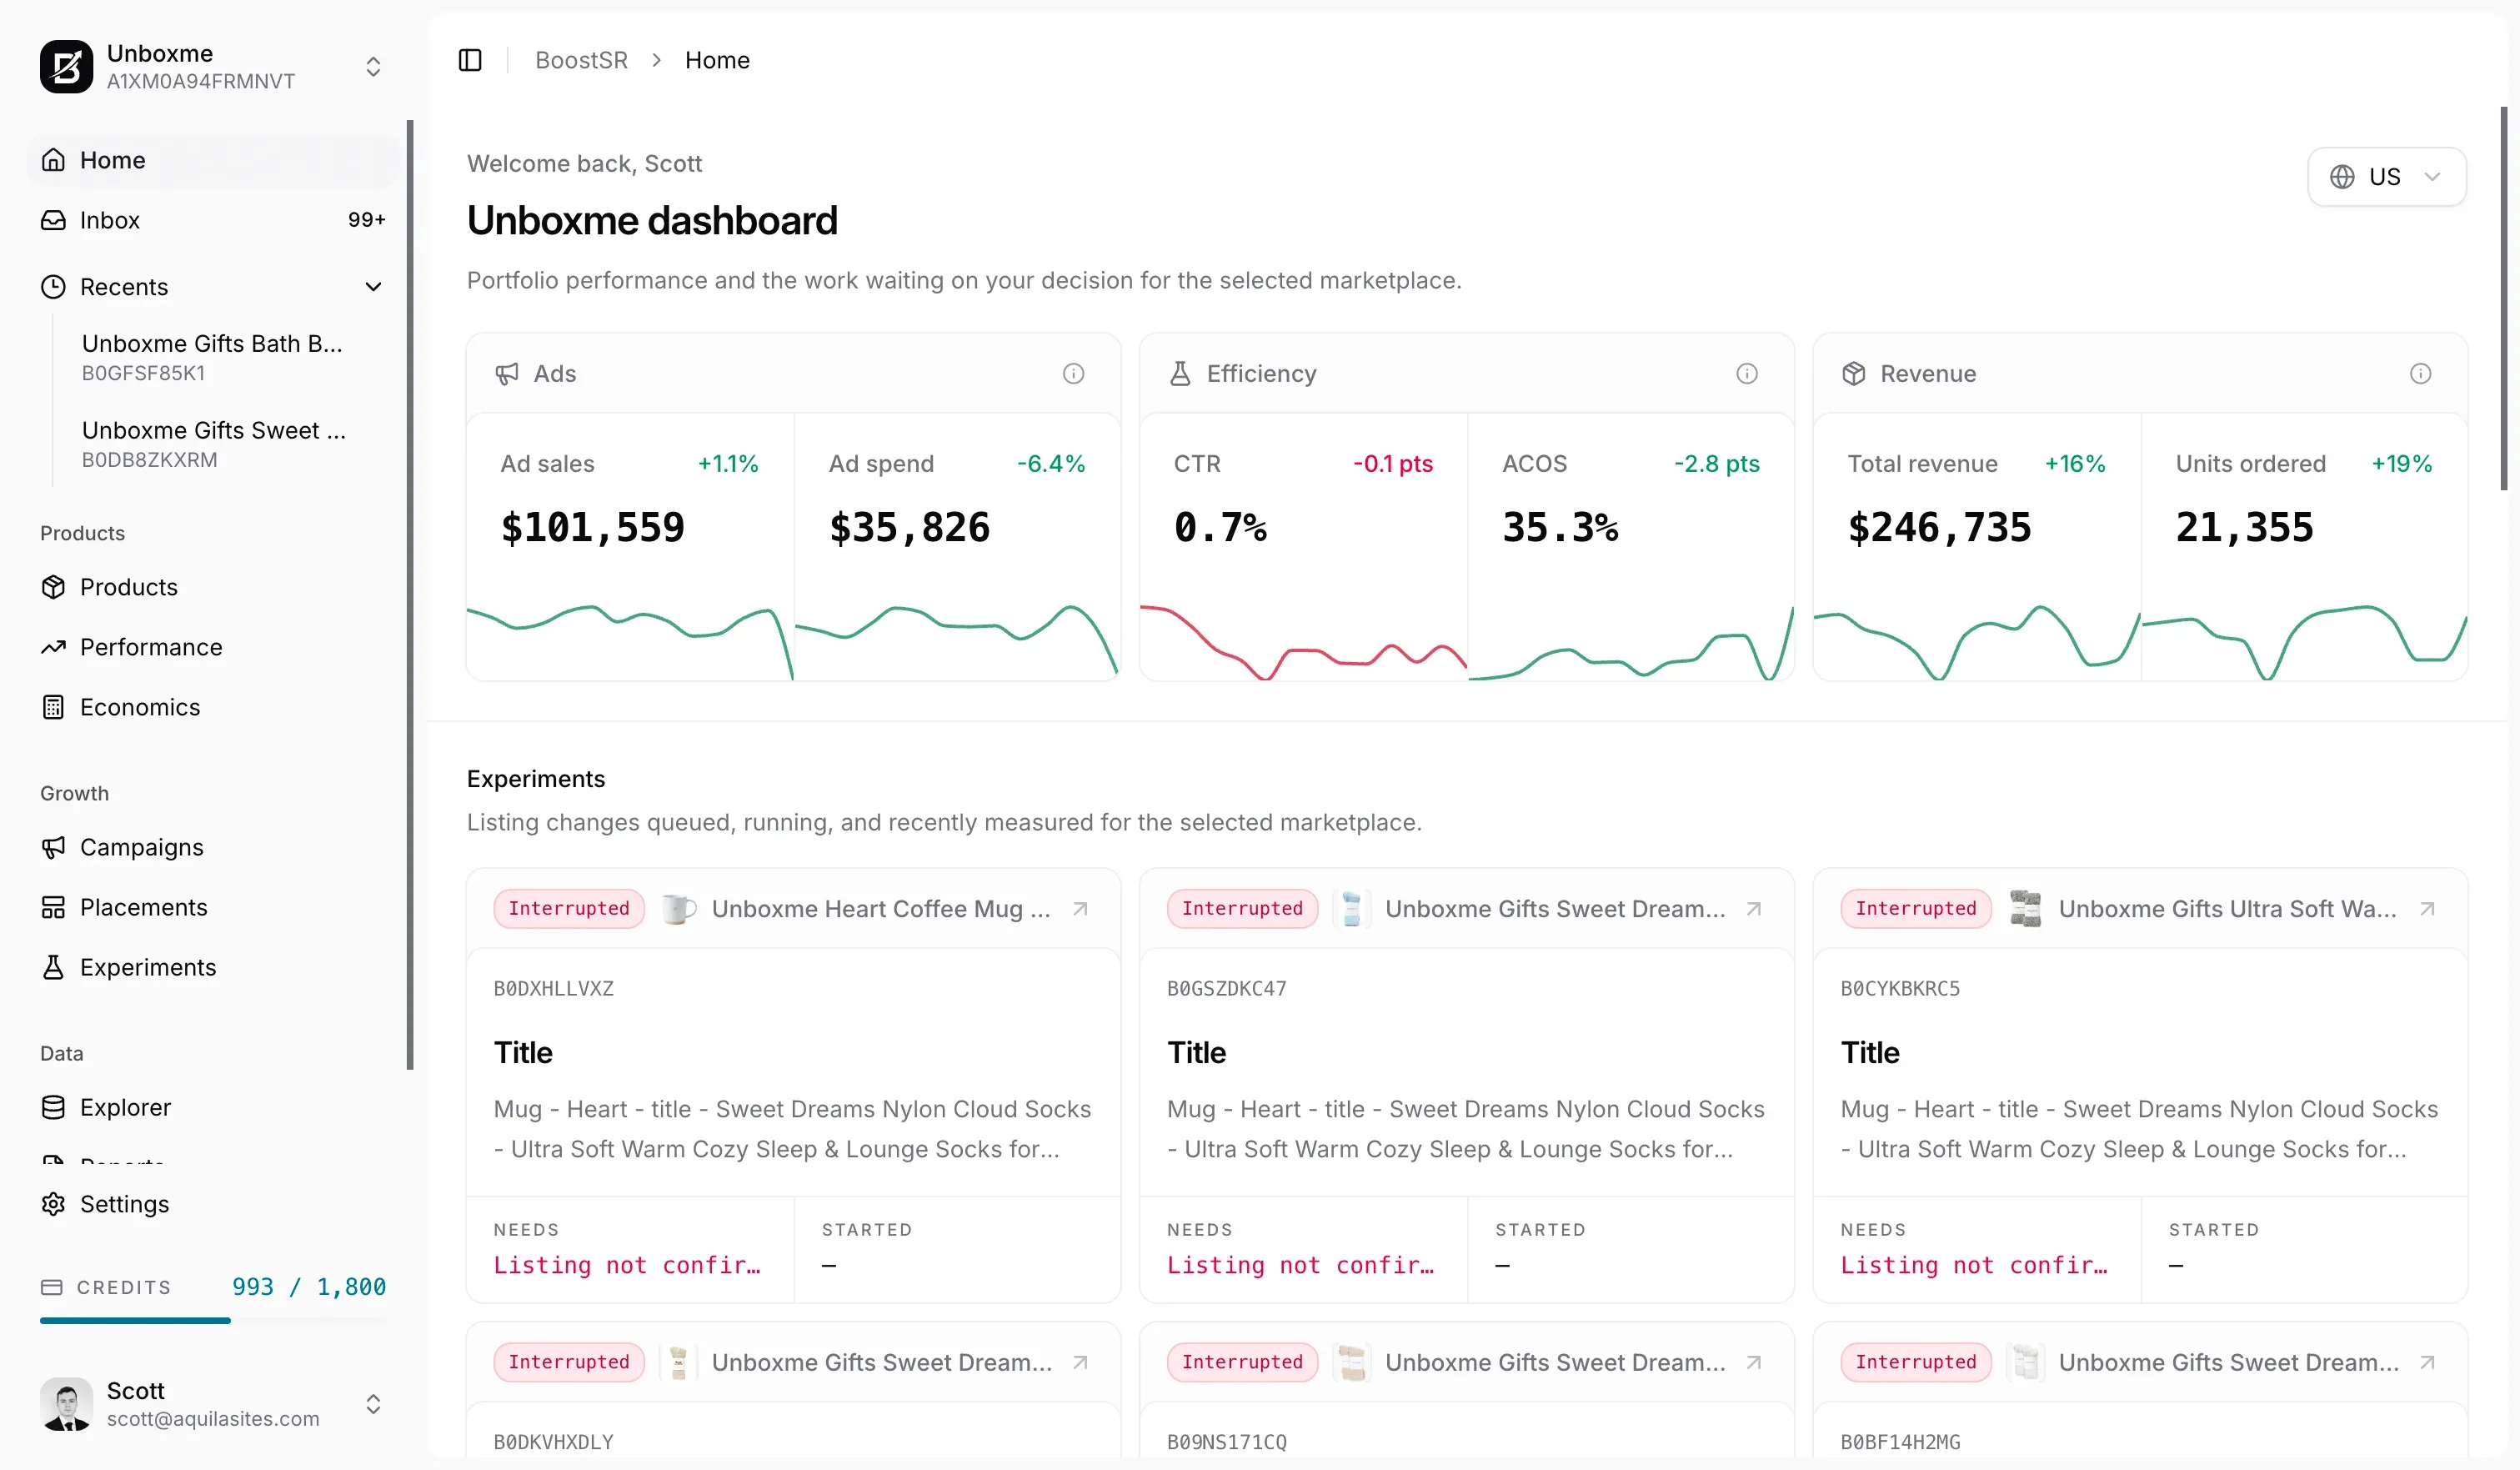This screenshot has width=2520, height=1470.
Task: Open Unboxme Heart Coffee Mug experiment arrow
Action: click(1080, 909)
